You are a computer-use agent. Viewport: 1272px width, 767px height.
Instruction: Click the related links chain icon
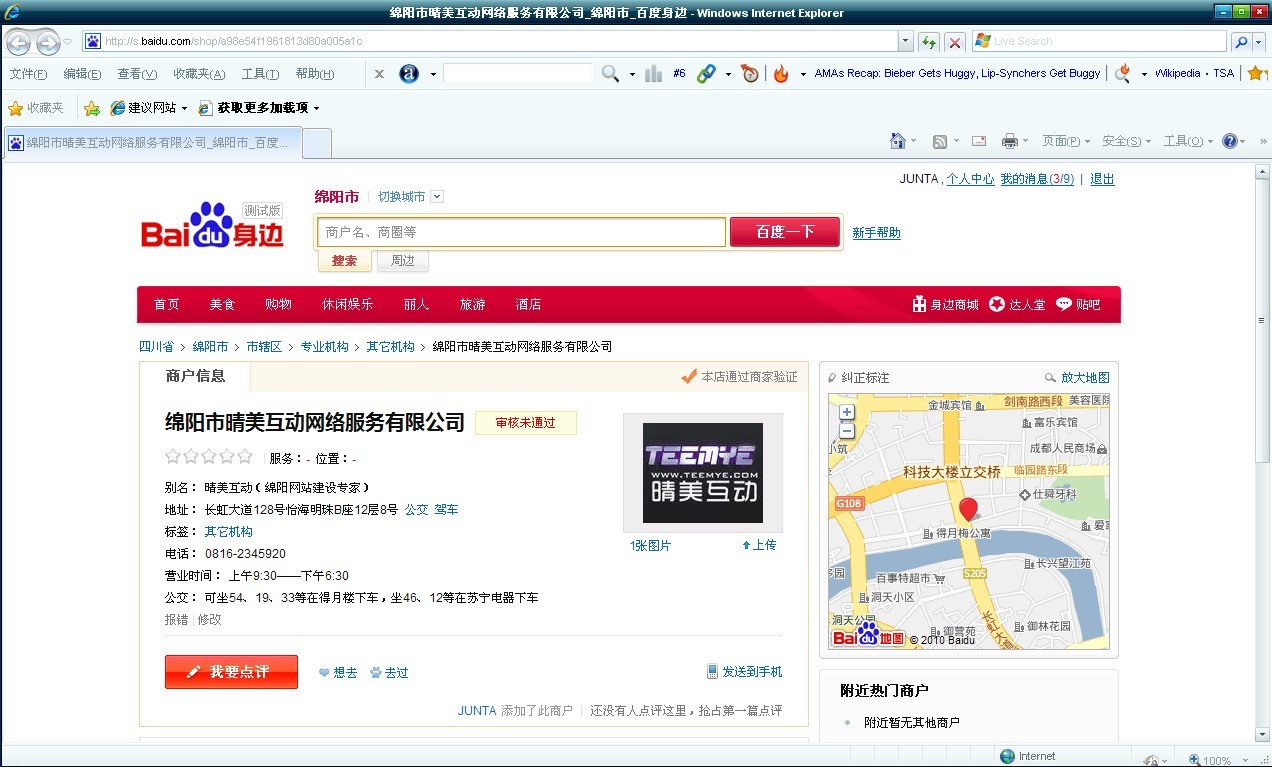pos(707,74)
